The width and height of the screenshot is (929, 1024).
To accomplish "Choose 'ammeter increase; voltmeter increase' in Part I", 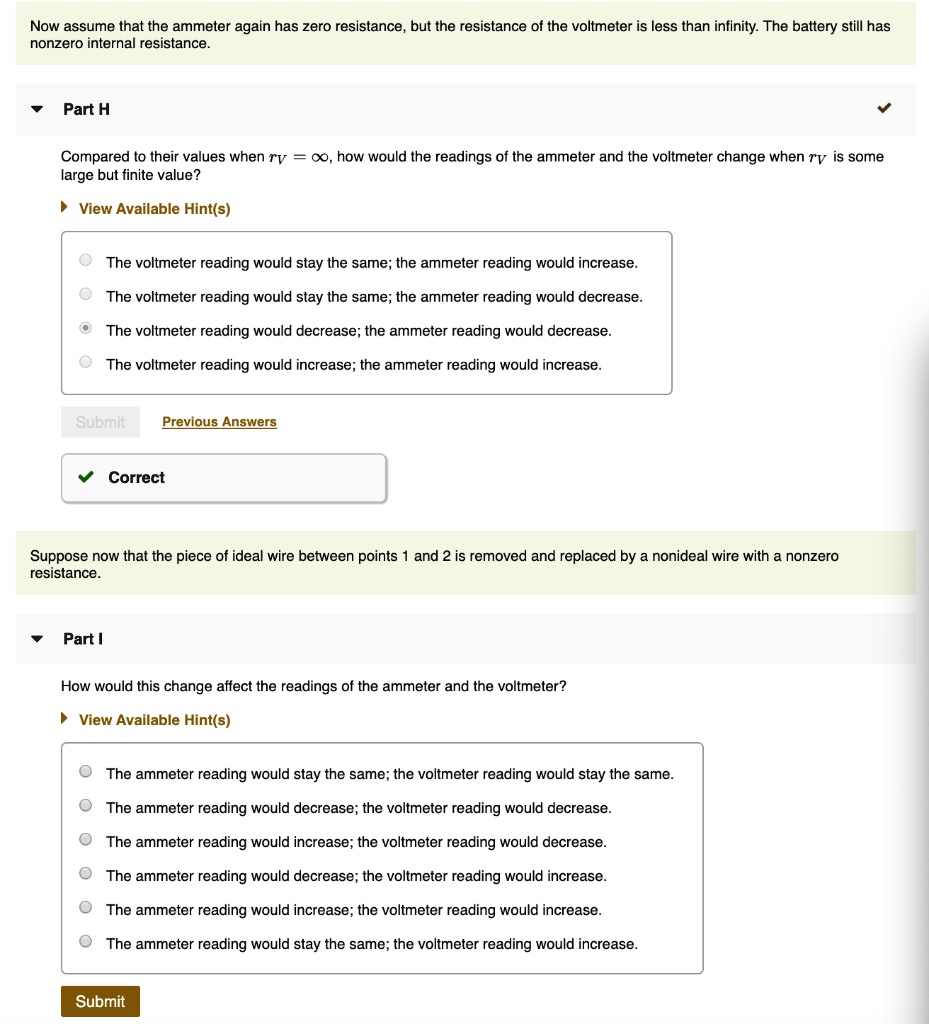I will point(86,909).
